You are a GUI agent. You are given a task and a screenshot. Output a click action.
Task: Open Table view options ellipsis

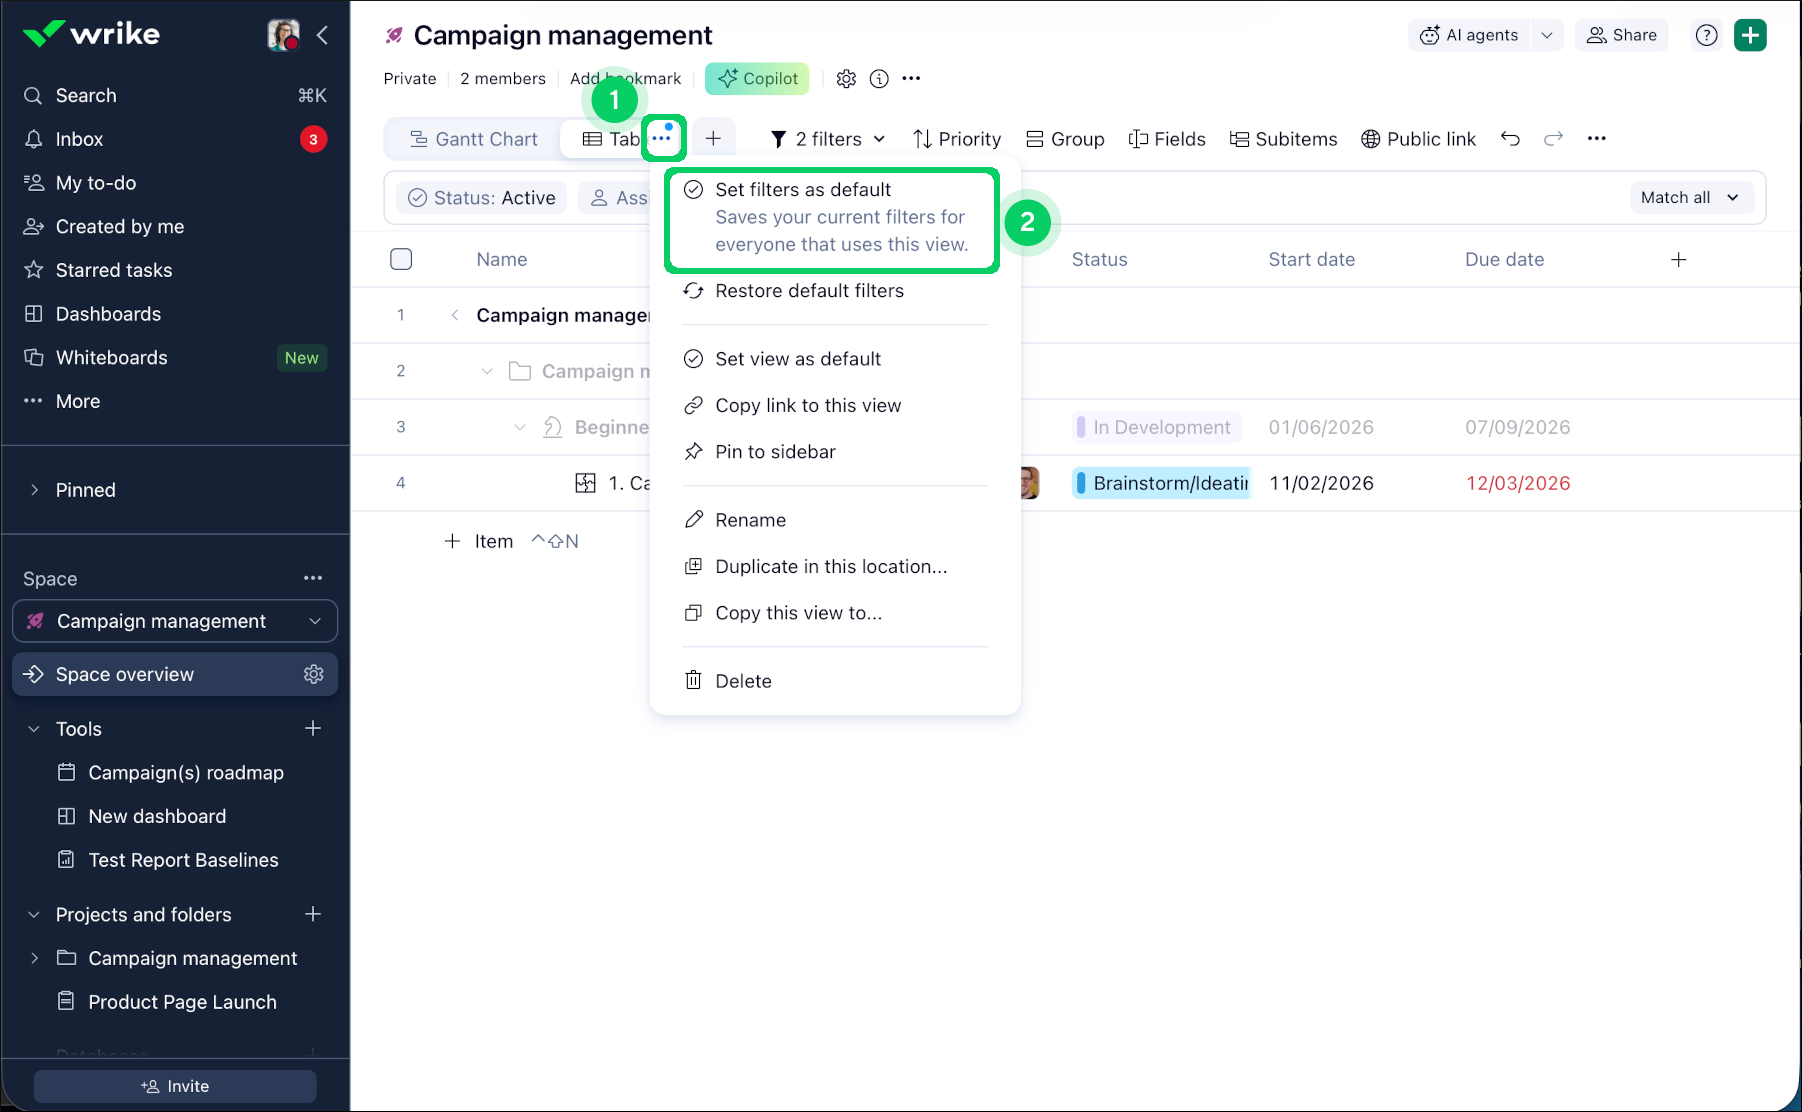[662, 138]
